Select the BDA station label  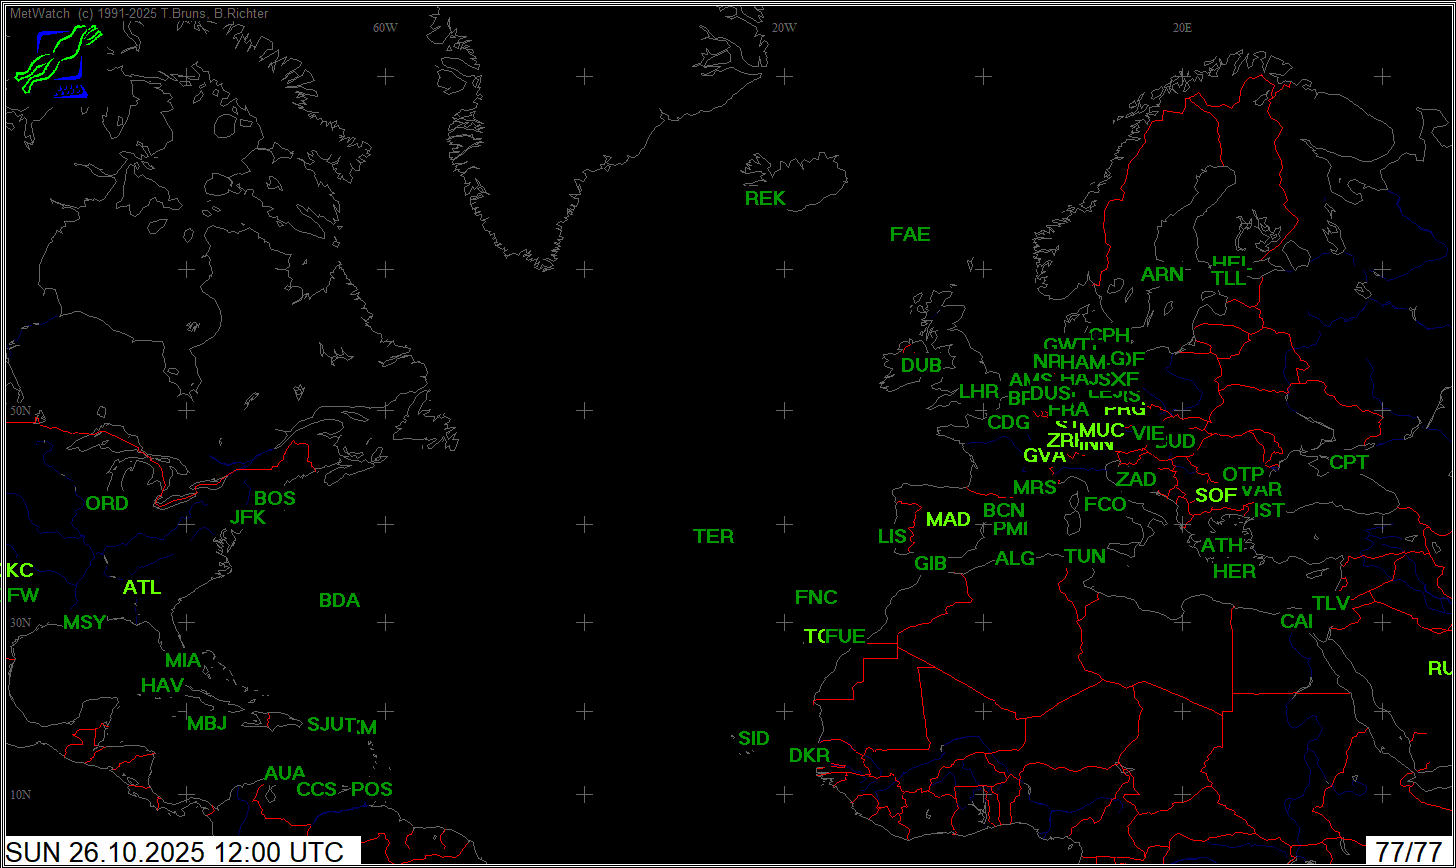click(339, 601)
